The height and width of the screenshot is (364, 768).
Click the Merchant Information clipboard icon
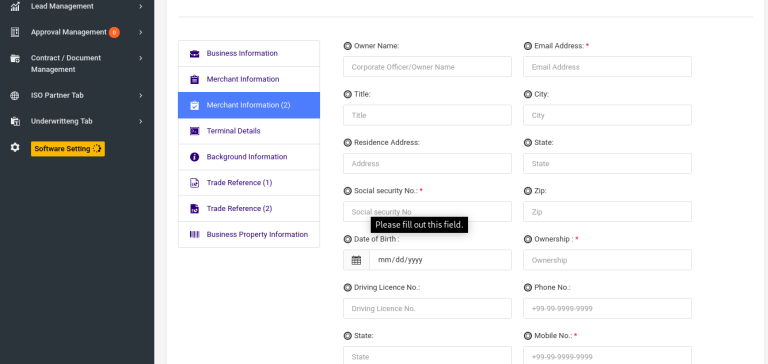point(194,79)
